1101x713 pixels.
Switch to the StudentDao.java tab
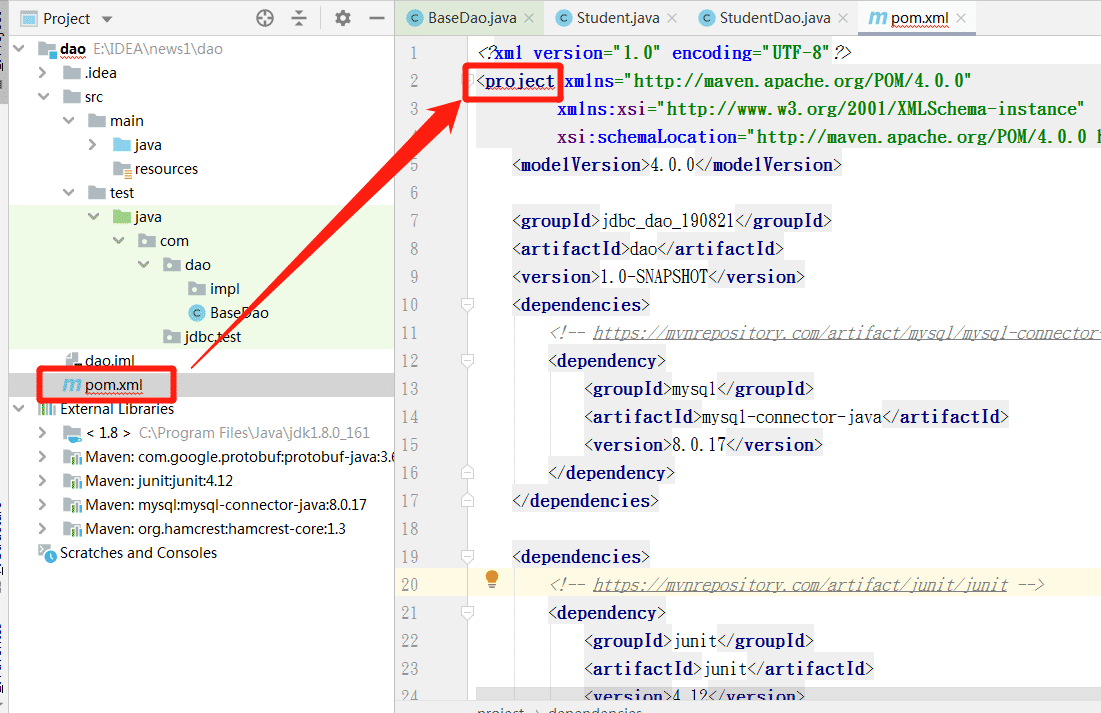tap(774, 18)
